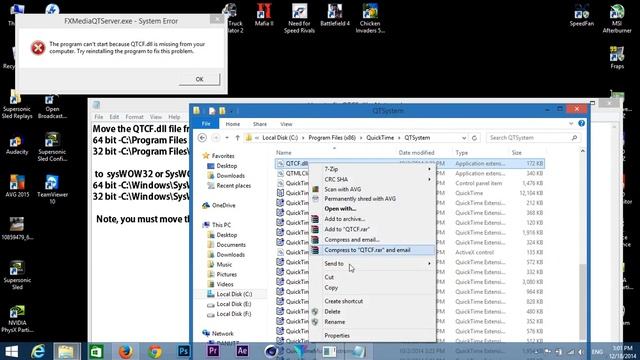Click OK in the System Error dialog
Screen dimensions: 640x360
(199, 79)
